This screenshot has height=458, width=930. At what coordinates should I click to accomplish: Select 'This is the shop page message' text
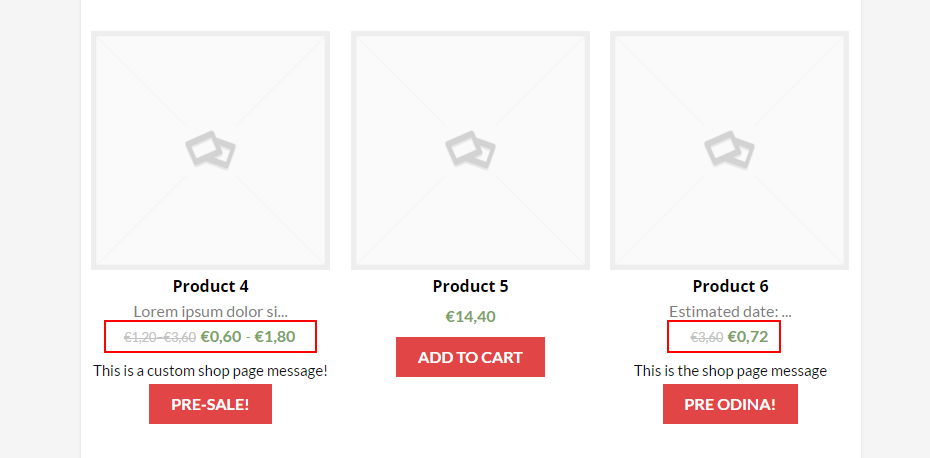[x=730, y=371]
